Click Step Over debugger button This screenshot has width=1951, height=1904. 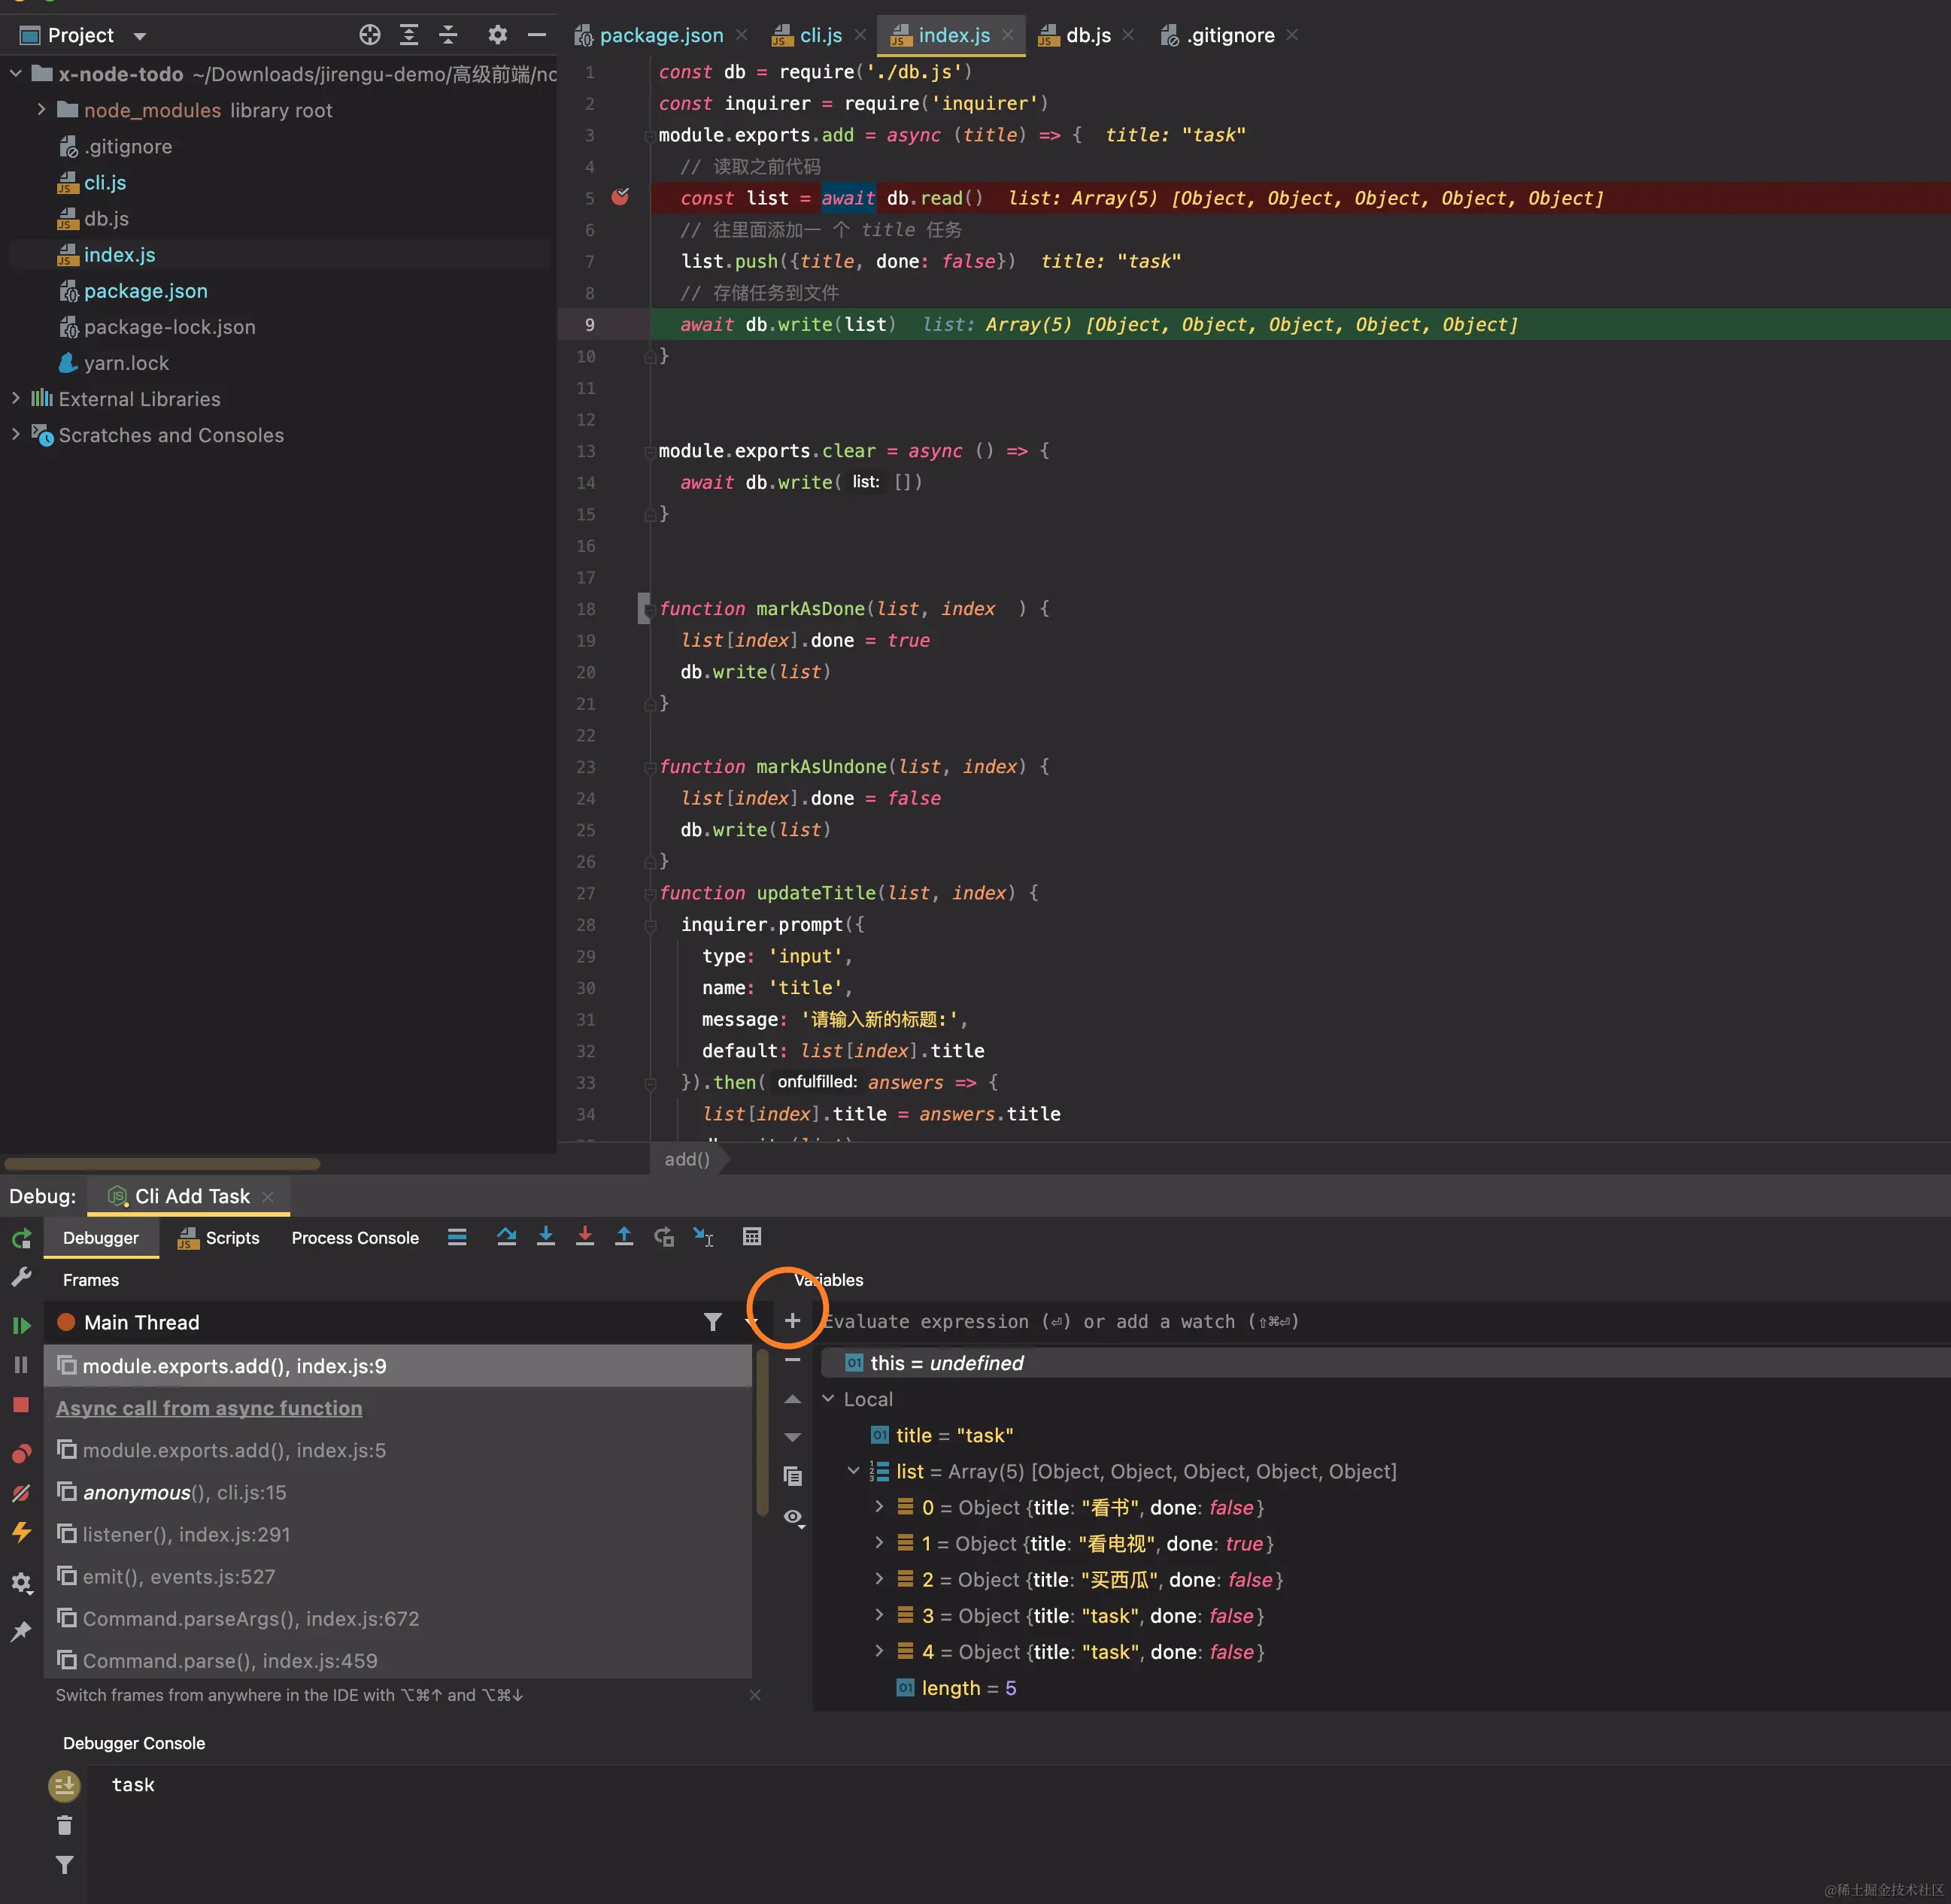point(506,1237)
